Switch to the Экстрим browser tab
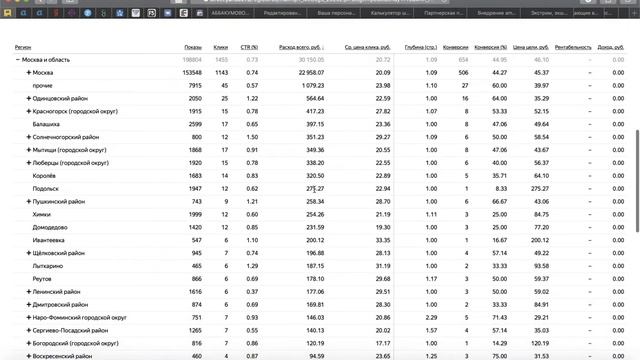640x360 pixels. 548,13
